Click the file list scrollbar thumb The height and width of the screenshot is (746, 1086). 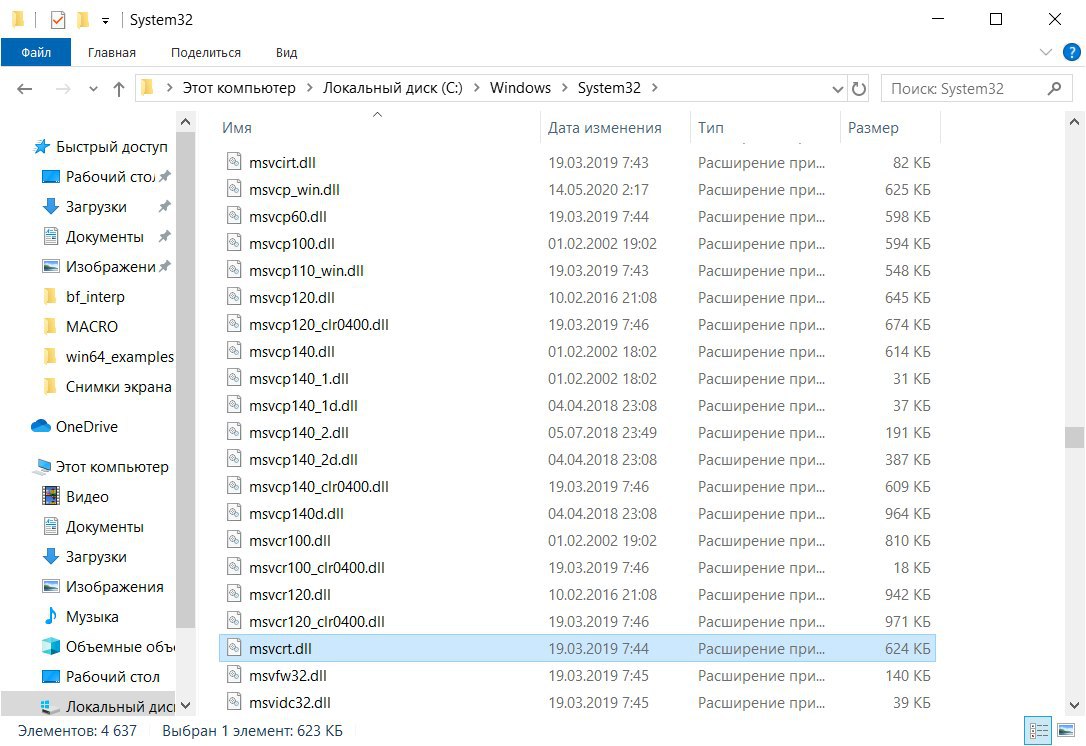click(1074, 438)
